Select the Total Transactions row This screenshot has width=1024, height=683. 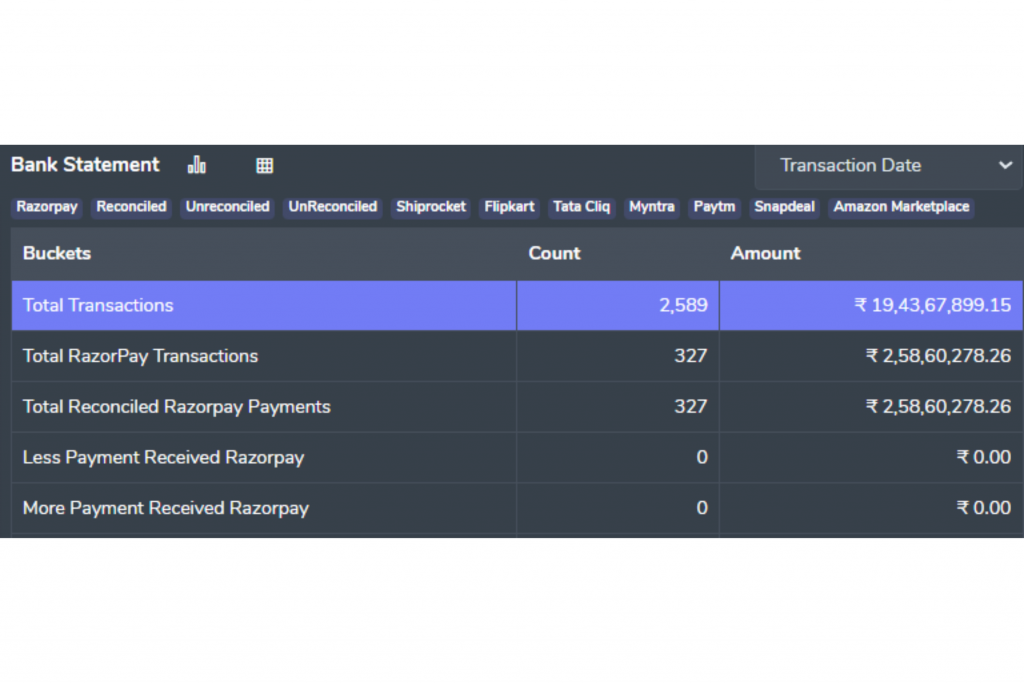[517, 306]
